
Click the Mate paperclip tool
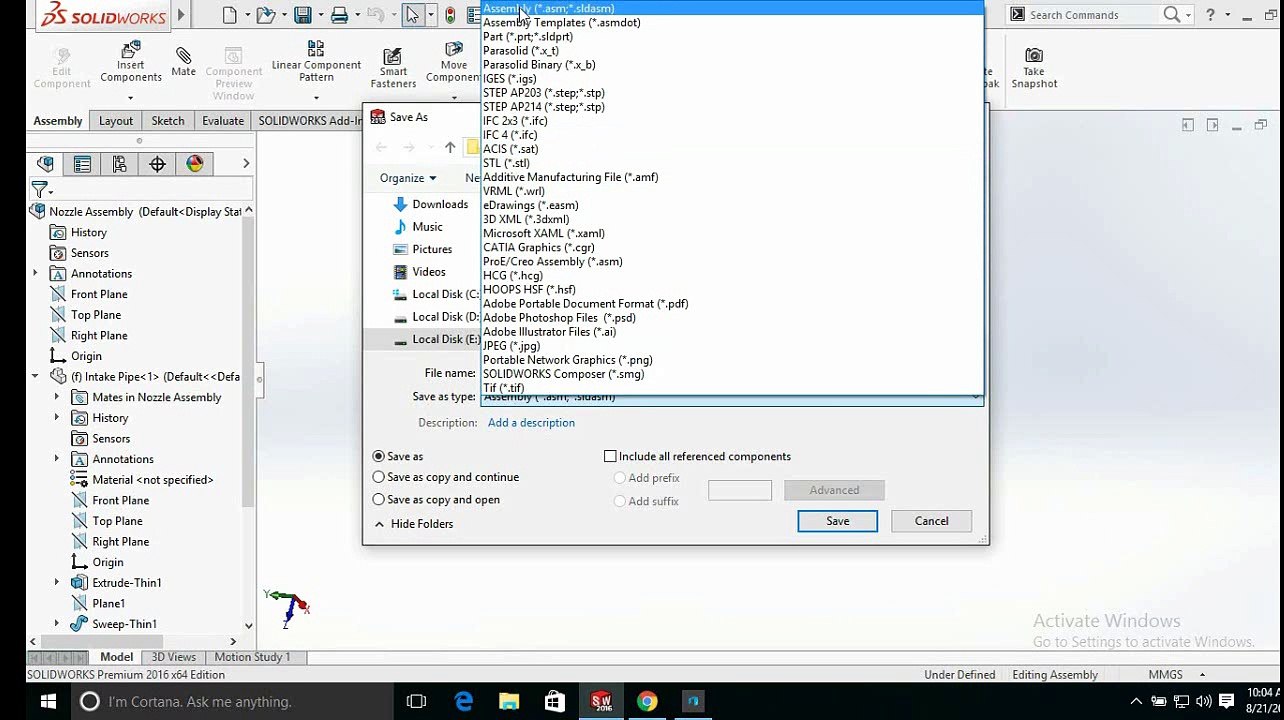(x=183, y=60)
